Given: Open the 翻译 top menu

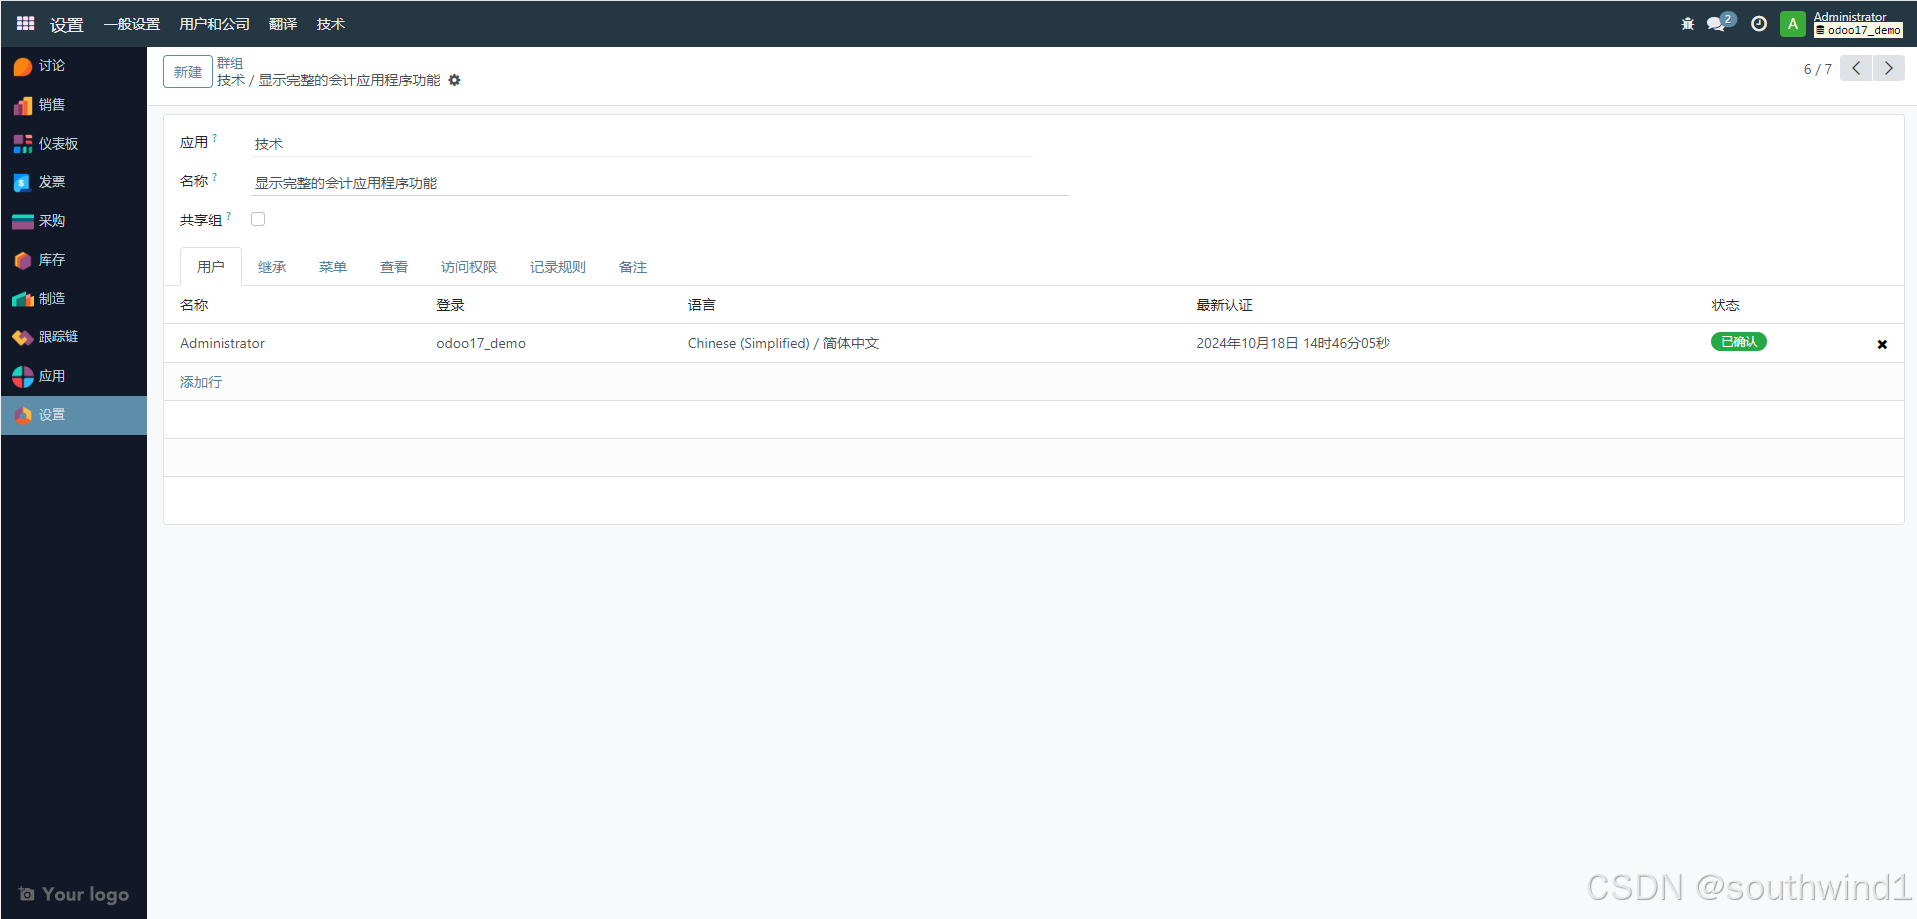Looking at the screenshot, I should pyautogui.click(x=283, y=24).
